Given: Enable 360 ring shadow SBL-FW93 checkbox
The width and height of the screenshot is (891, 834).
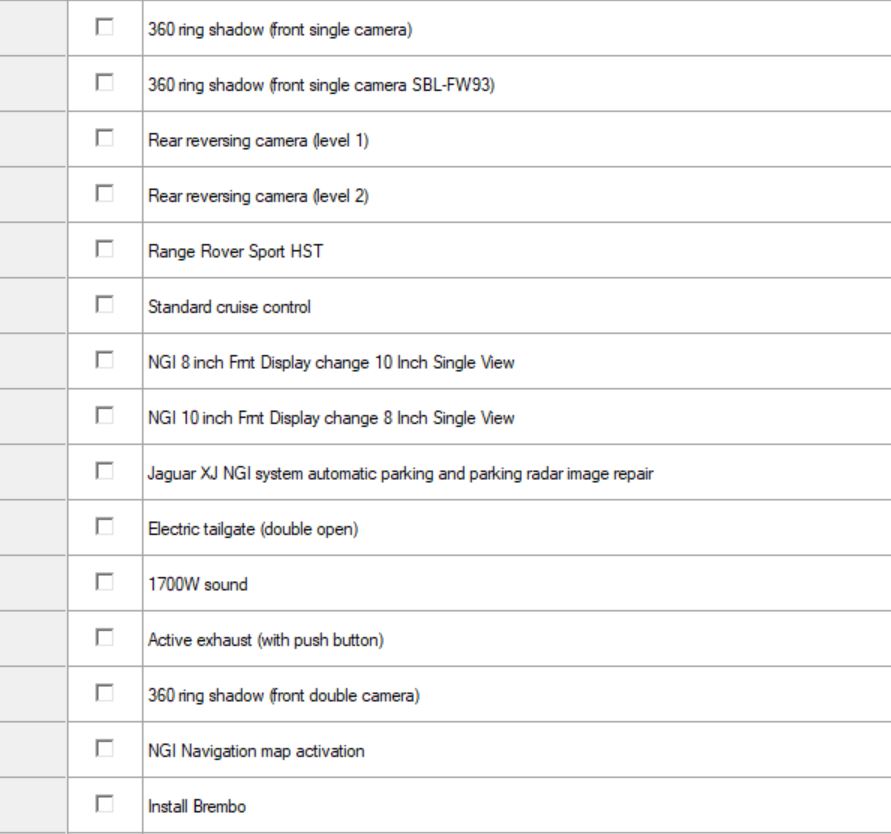Looking at the screenshot, I should click(x=104, y=84).
